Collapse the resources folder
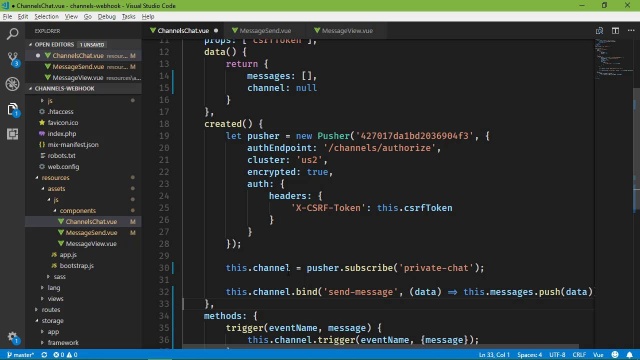The height and width of the screenshot is (360, 640). (56, 178)
